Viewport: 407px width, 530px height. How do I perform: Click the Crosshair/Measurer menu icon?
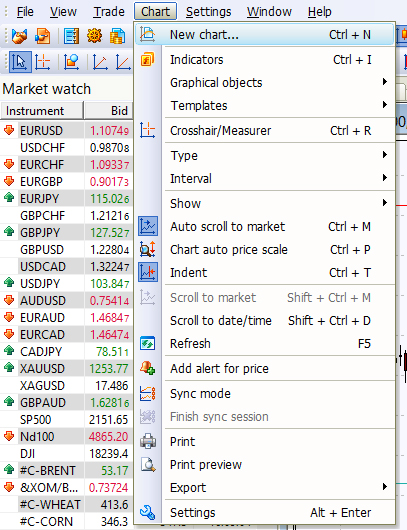[x=148, y=130]
